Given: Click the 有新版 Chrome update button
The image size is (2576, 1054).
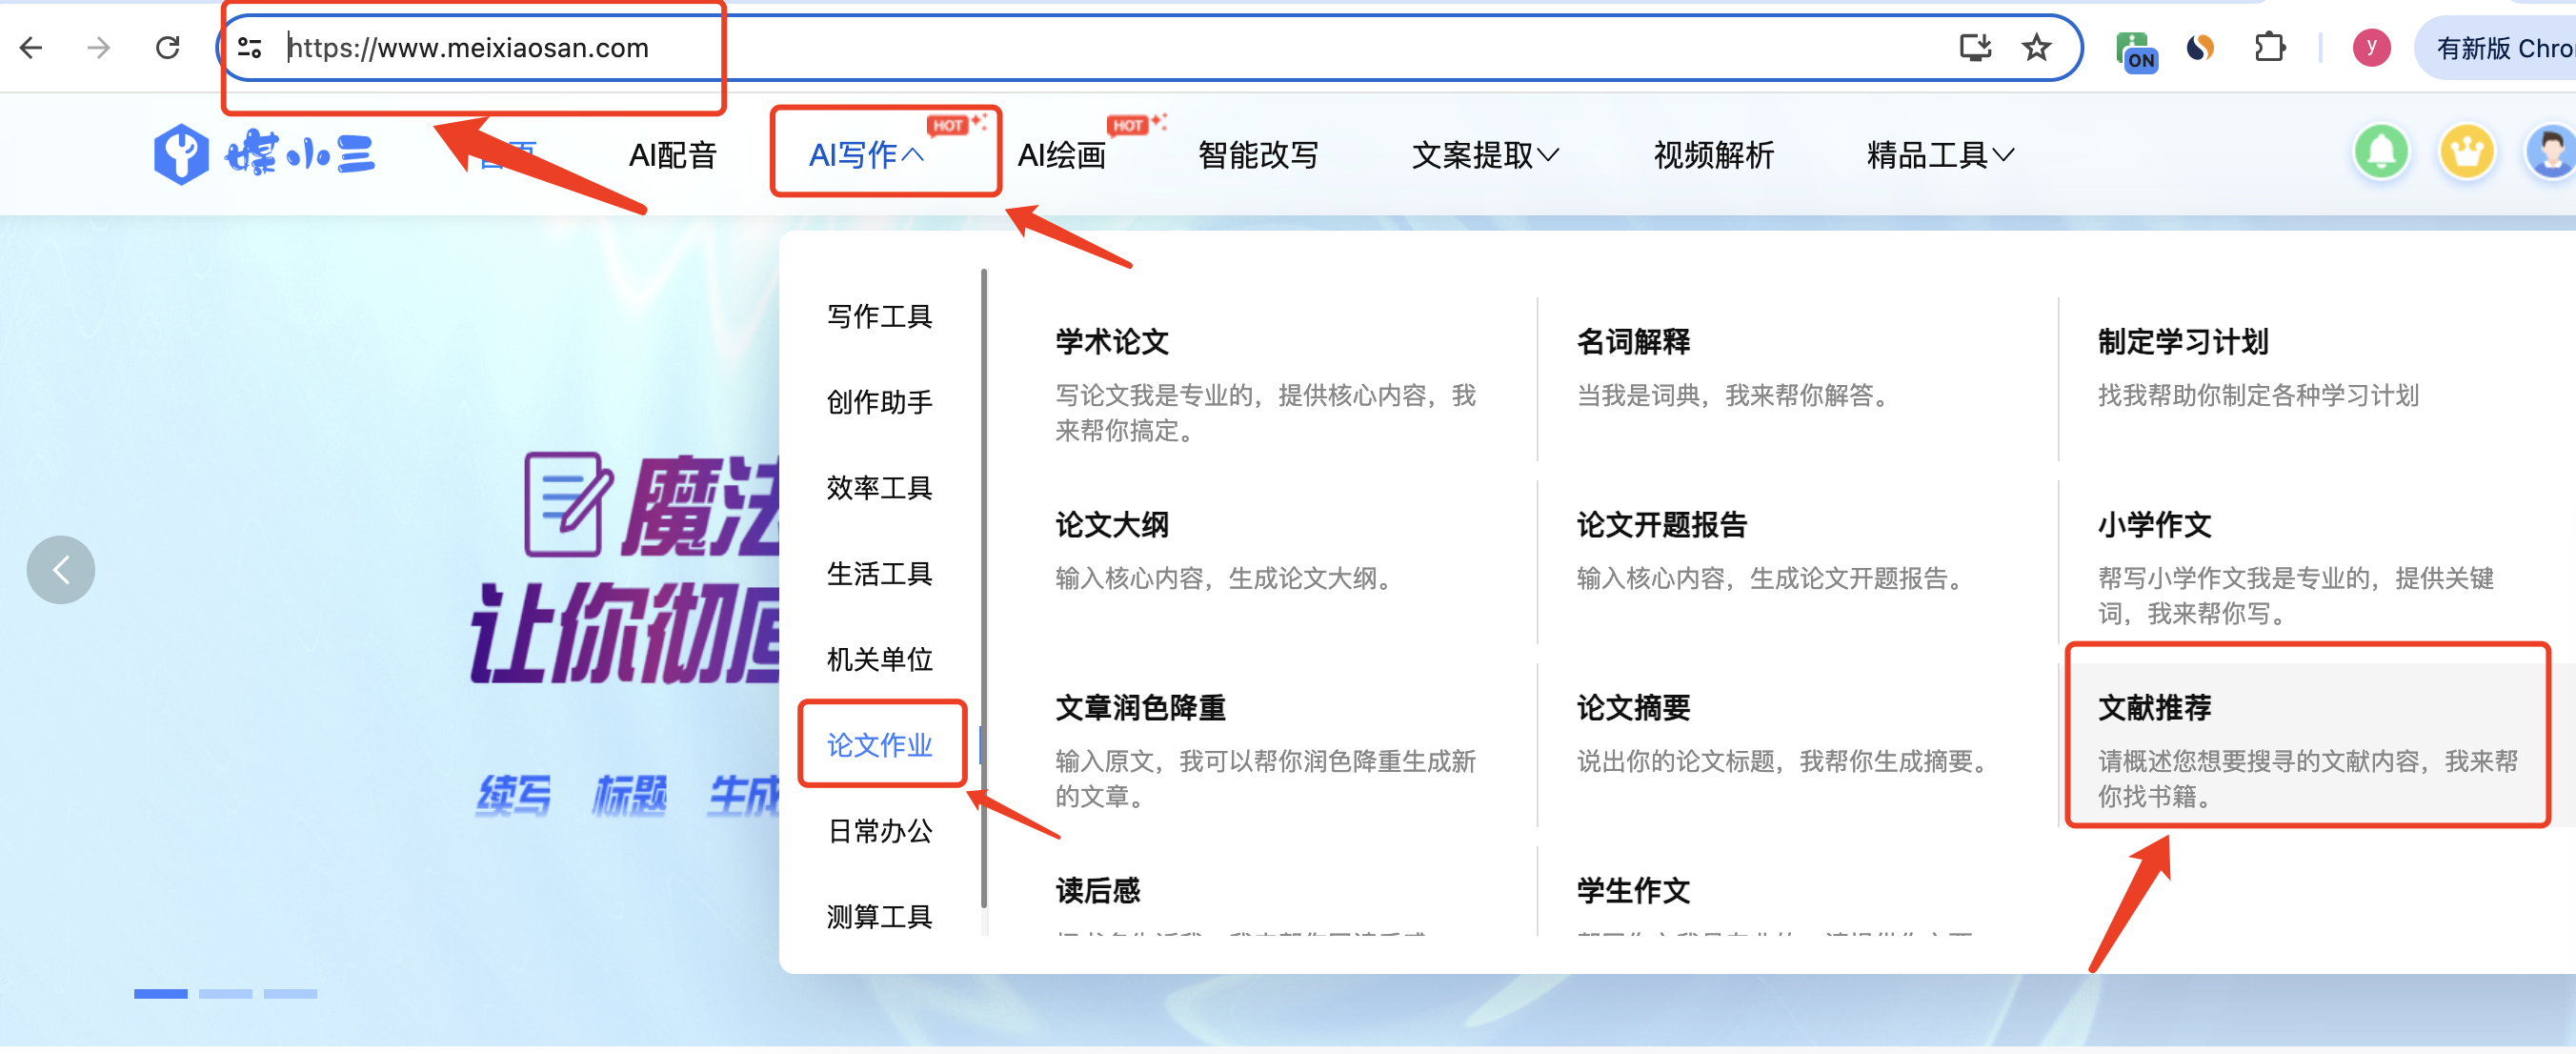Looking at the screenshot, I should pos(2497,48).
